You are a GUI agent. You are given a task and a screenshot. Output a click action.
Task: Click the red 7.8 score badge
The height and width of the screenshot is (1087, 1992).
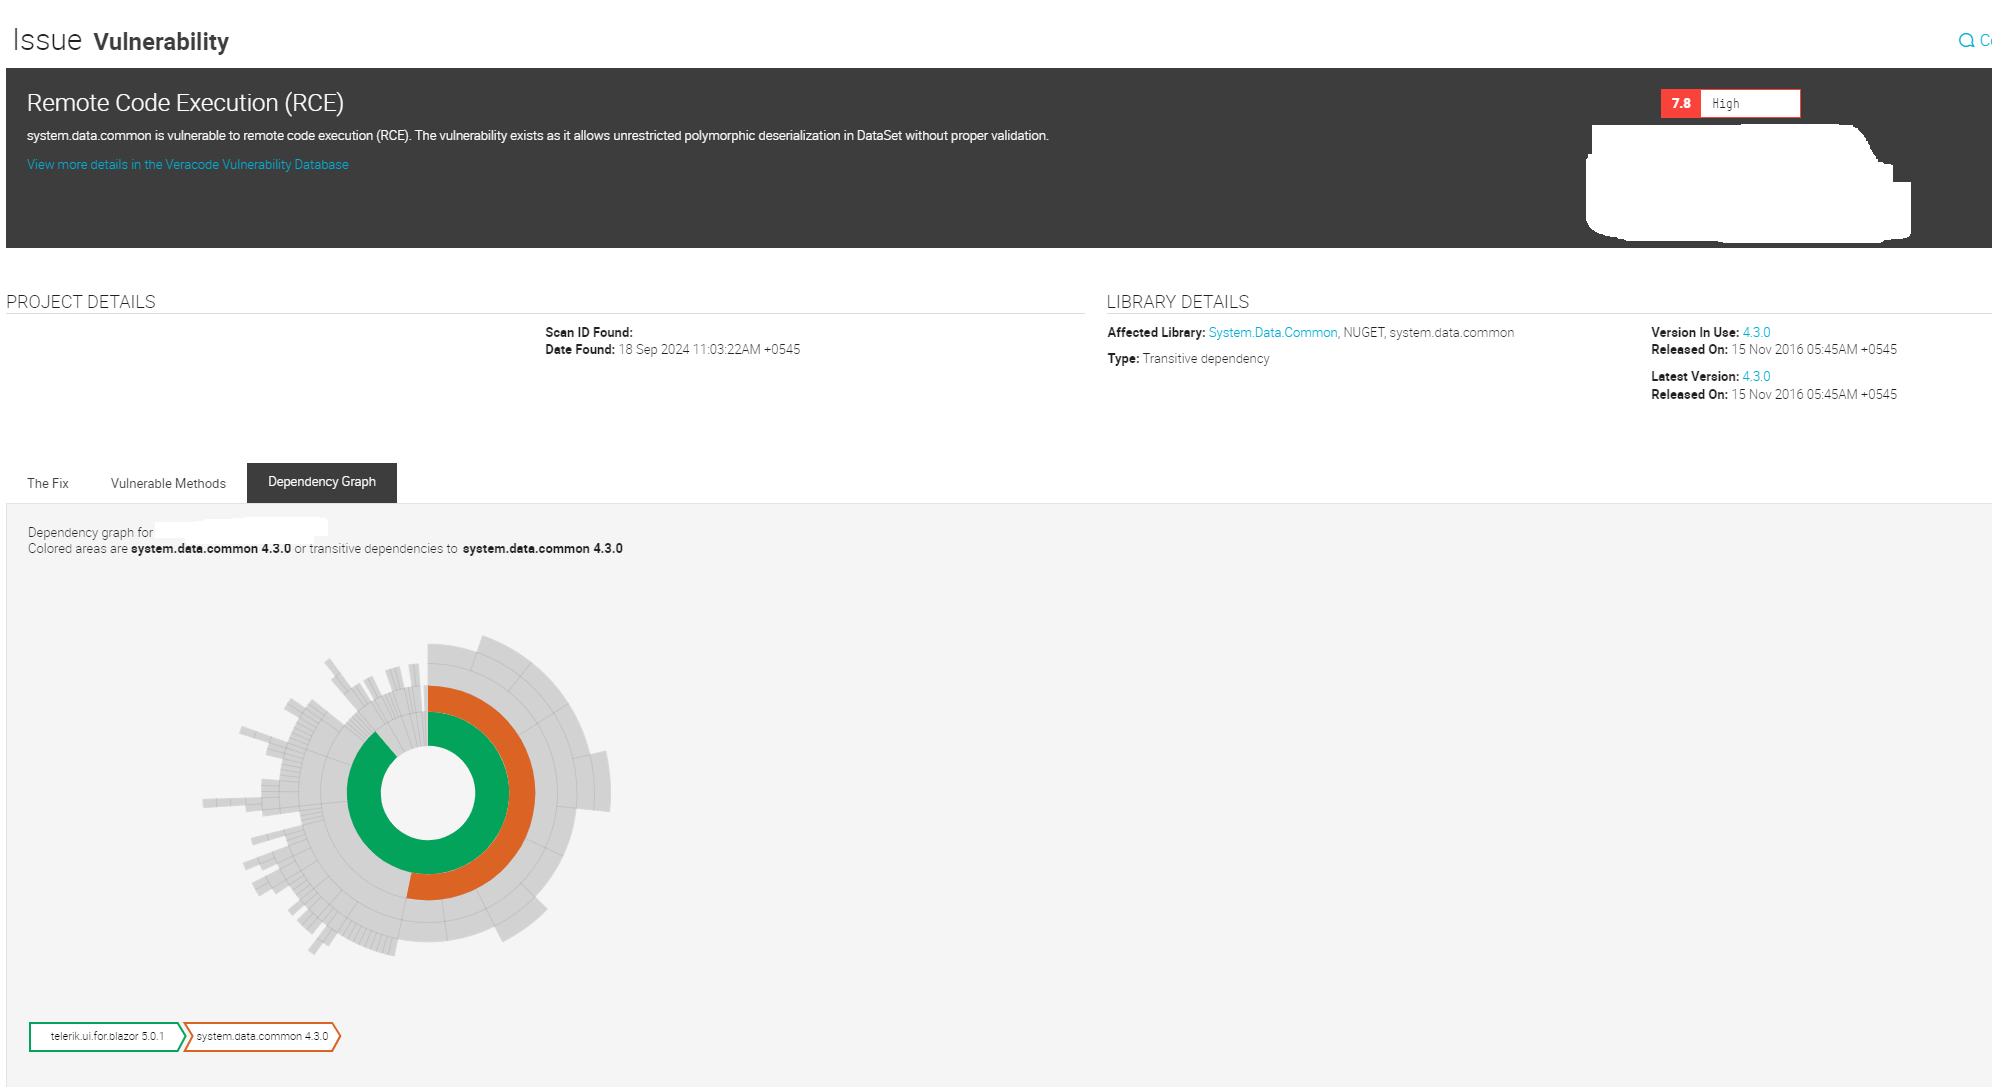click(x=1680, y=104)
